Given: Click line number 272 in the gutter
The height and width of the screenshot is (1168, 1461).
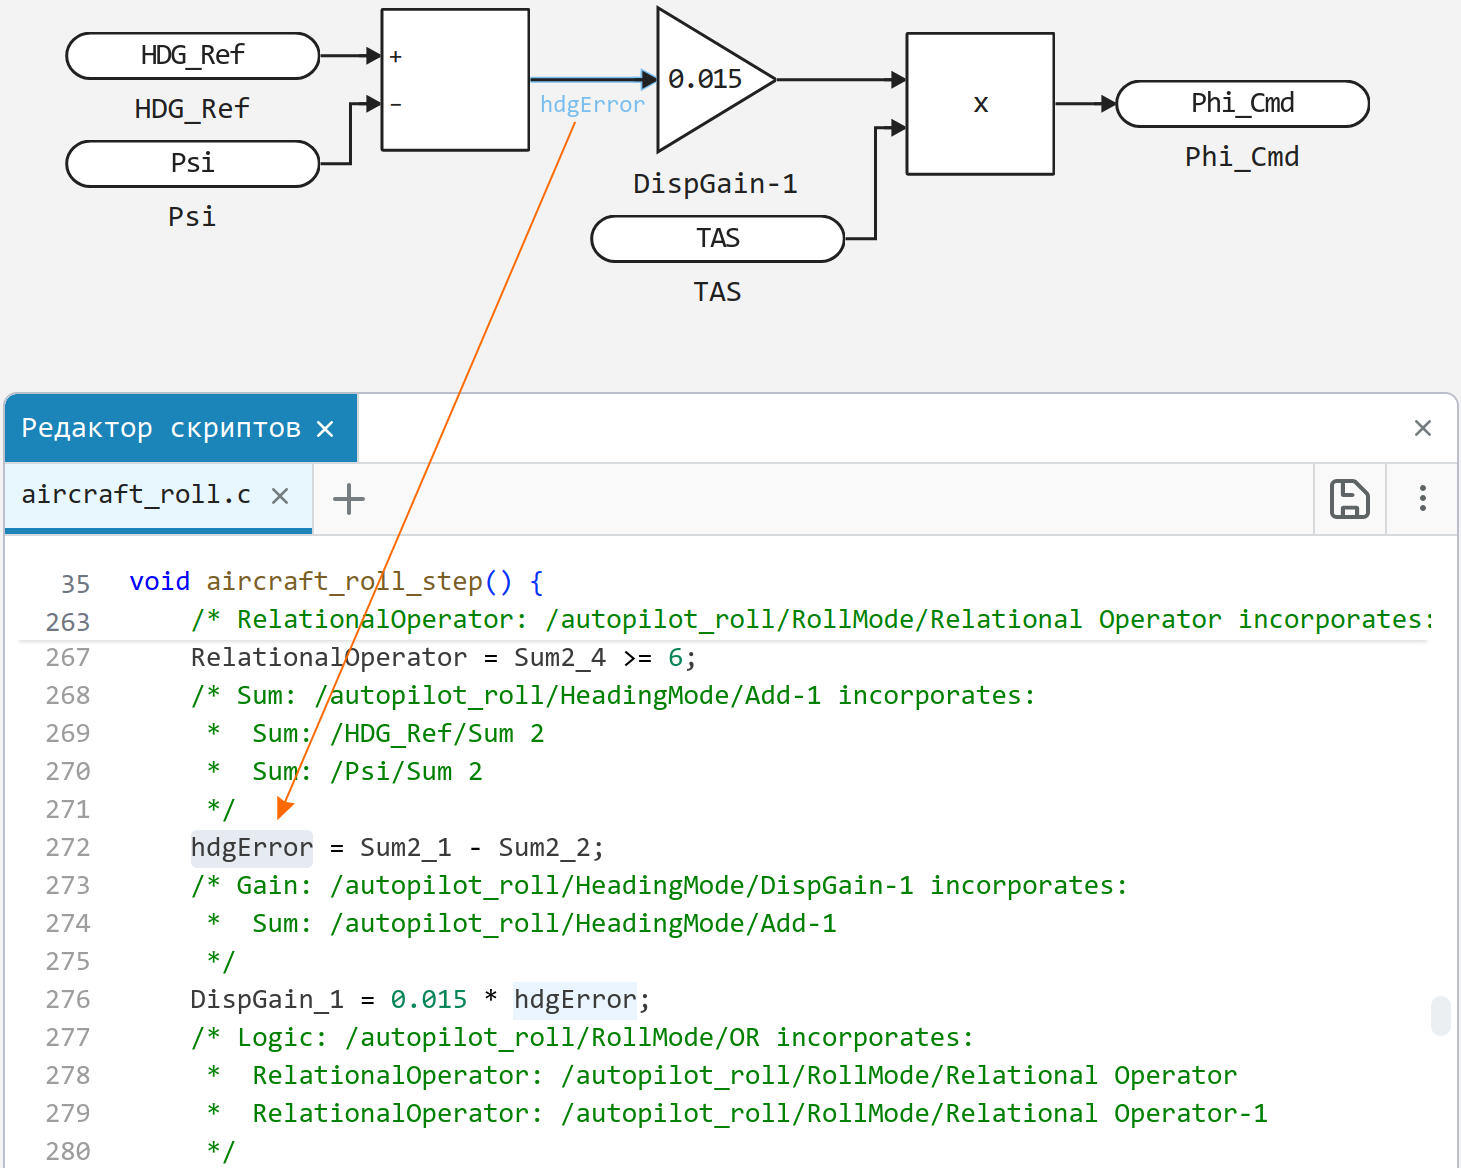Looking at the screenshot, I should click(x=68, y=848).
